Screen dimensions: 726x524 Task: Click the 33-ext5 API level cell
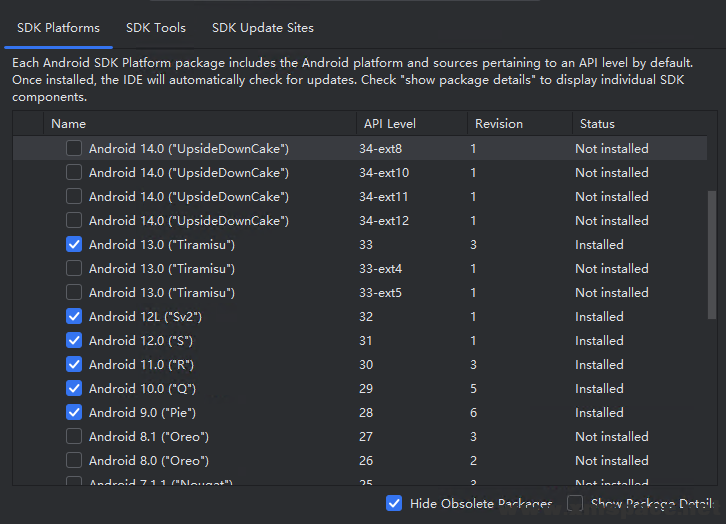pos(380,293)
